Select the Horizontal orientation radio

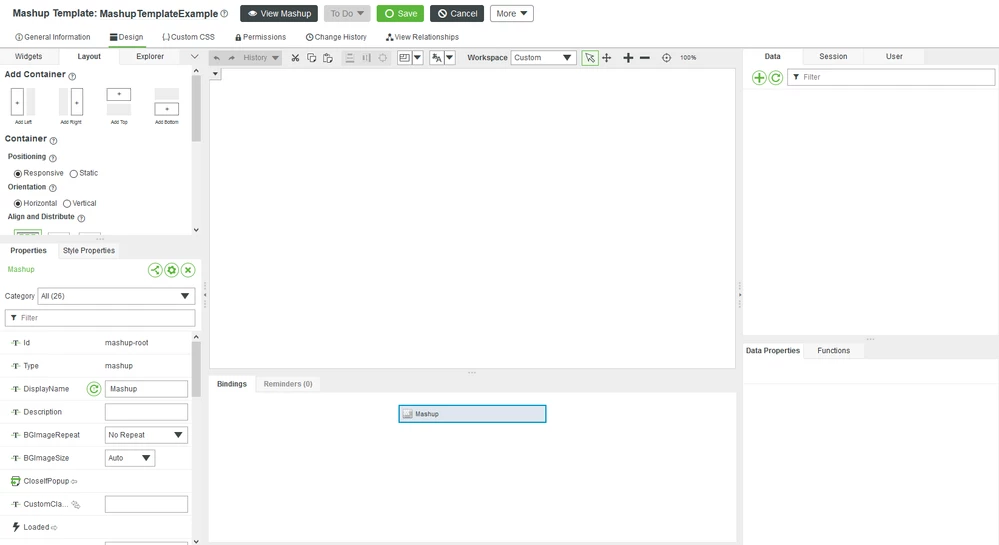point(18,203)
